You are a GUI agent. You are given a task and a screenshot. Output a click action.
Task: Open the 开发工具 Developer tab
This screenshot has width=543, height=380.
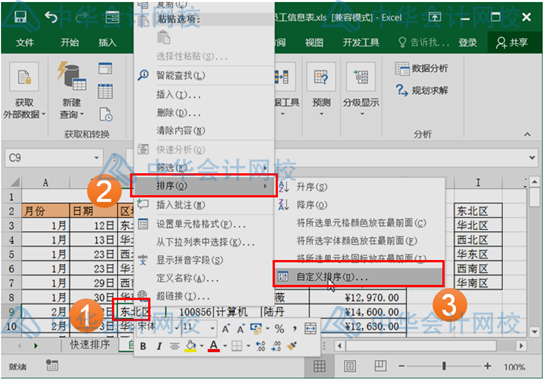(361, 43)
